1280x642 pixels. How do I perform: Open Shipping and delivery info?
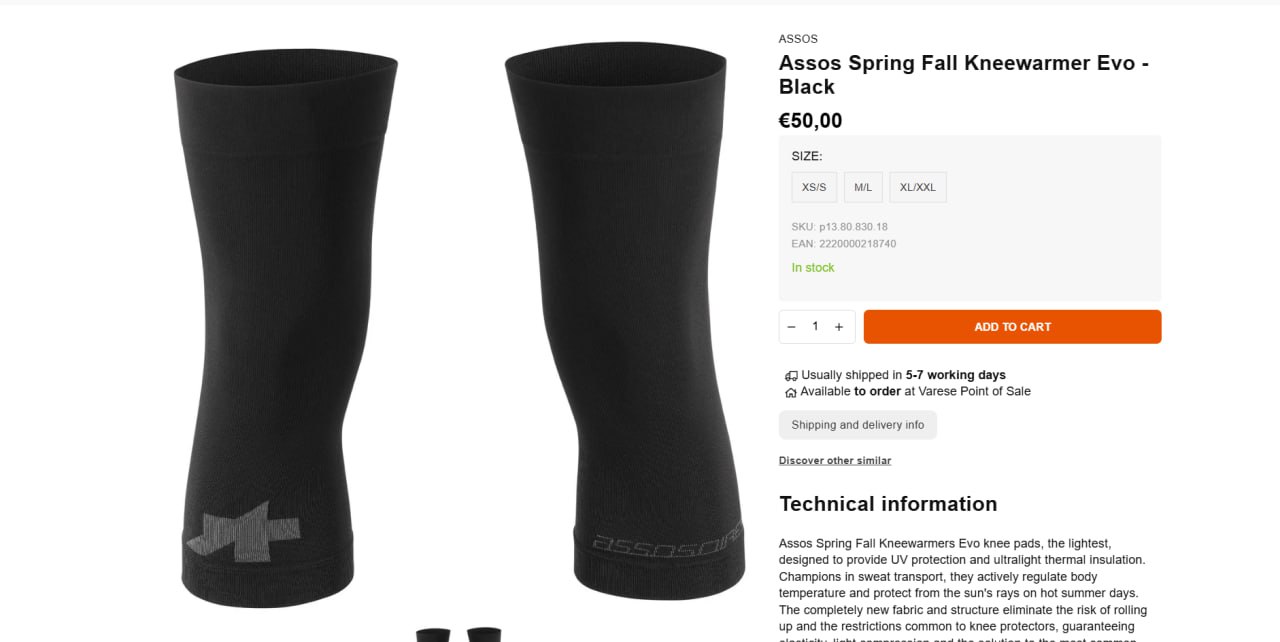(x=858, y=425)
